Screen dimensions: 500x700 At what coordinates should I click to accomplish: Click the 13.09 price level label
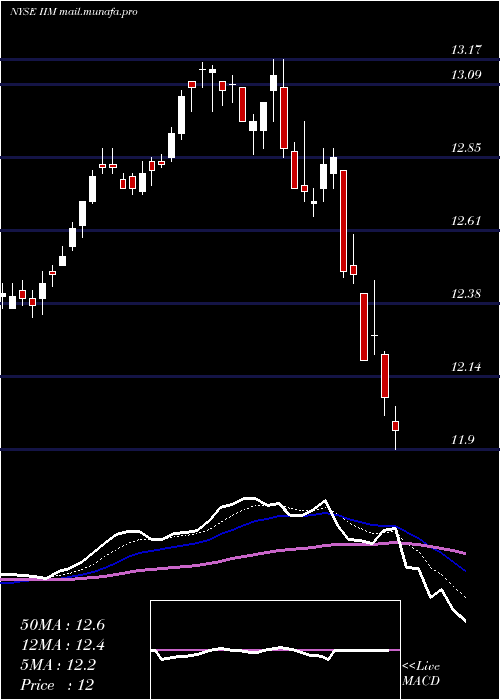[466, 74]
